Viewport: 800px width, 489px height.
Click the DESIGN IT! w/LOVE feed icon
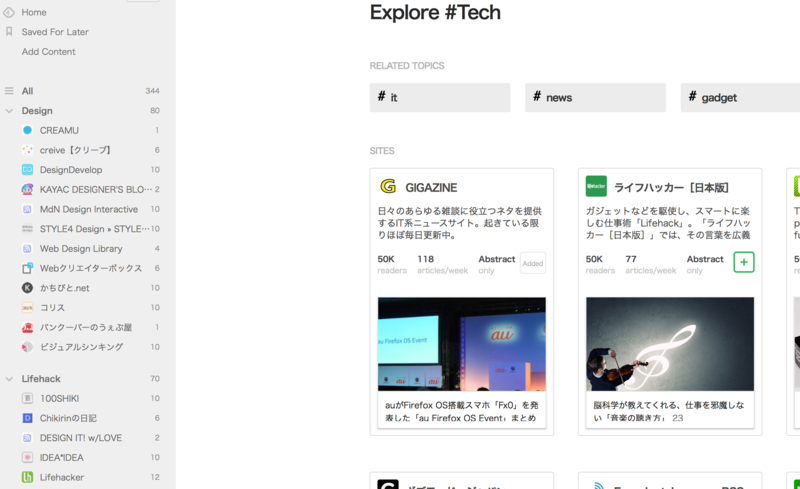coord(28,438)
